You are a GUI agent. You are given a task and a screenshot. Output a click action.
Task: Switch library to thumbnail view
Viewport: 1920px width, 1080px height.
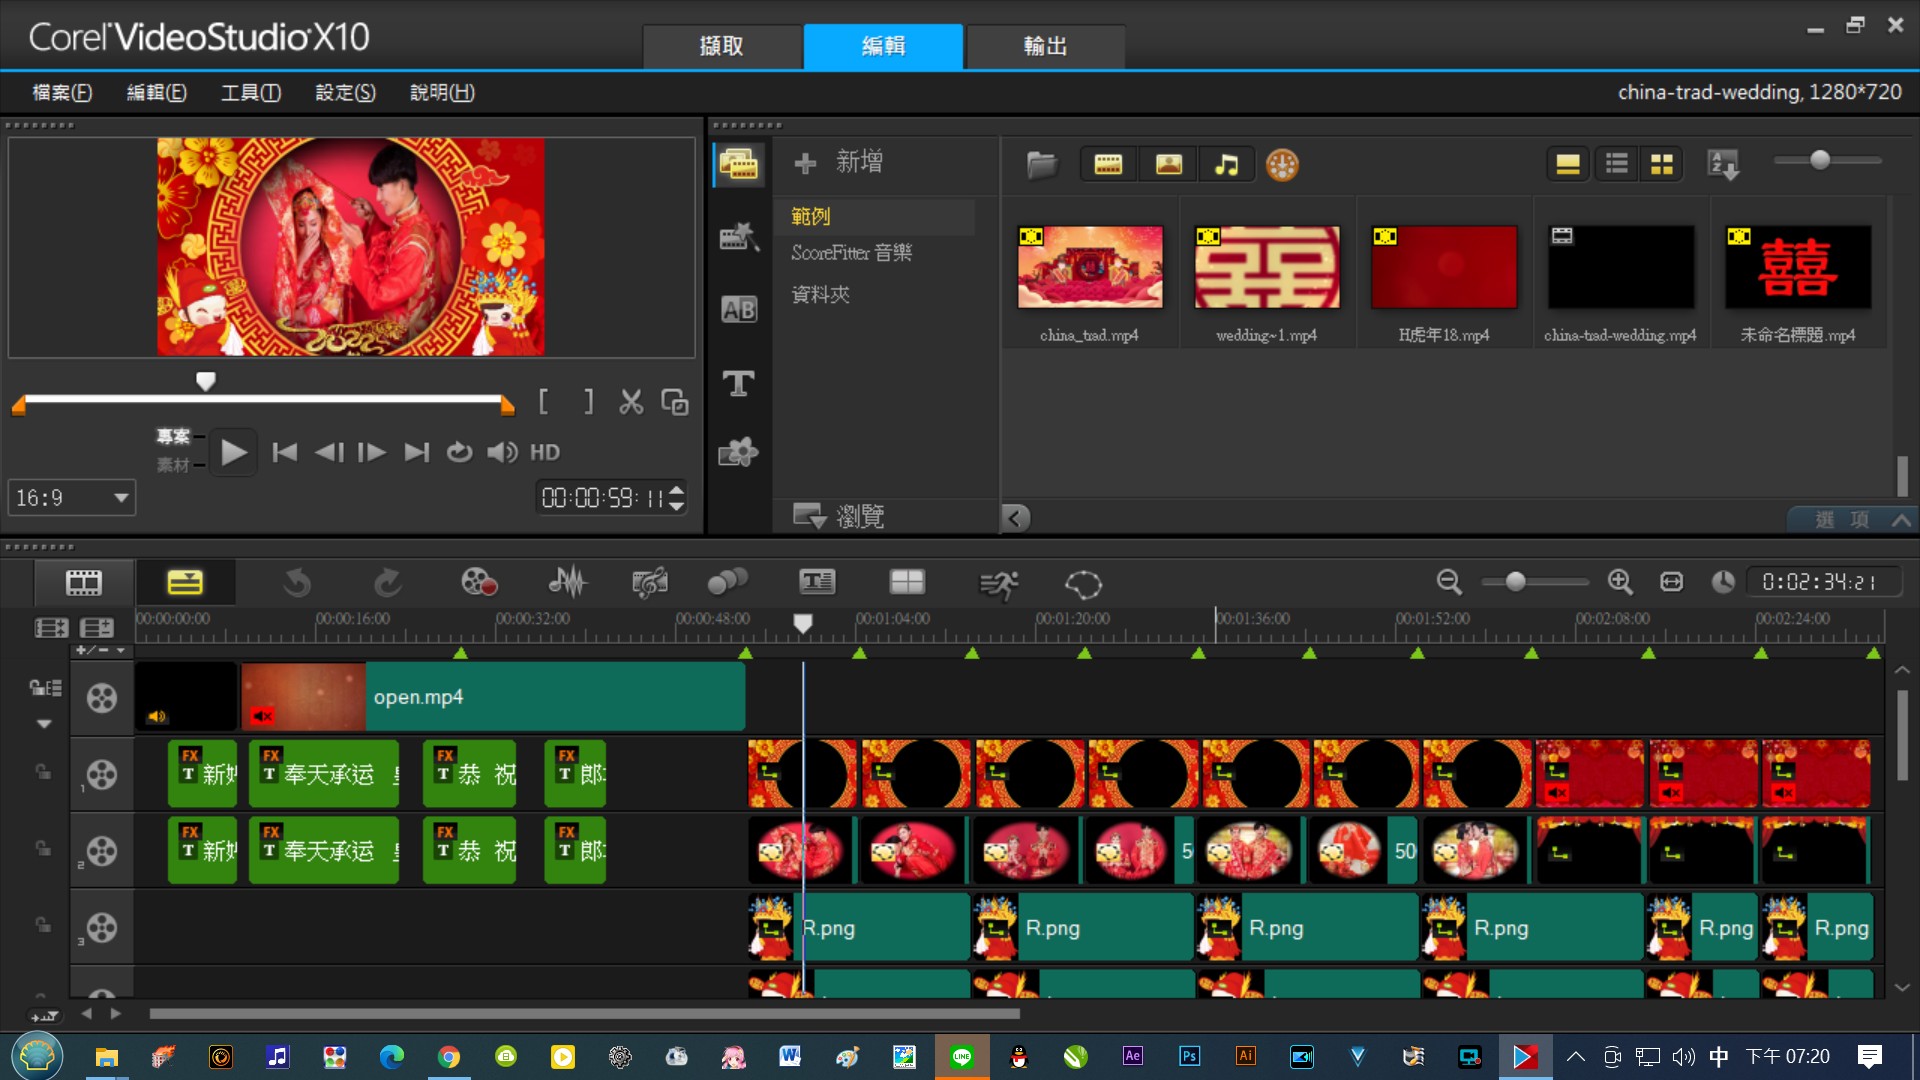point(1662,164)
